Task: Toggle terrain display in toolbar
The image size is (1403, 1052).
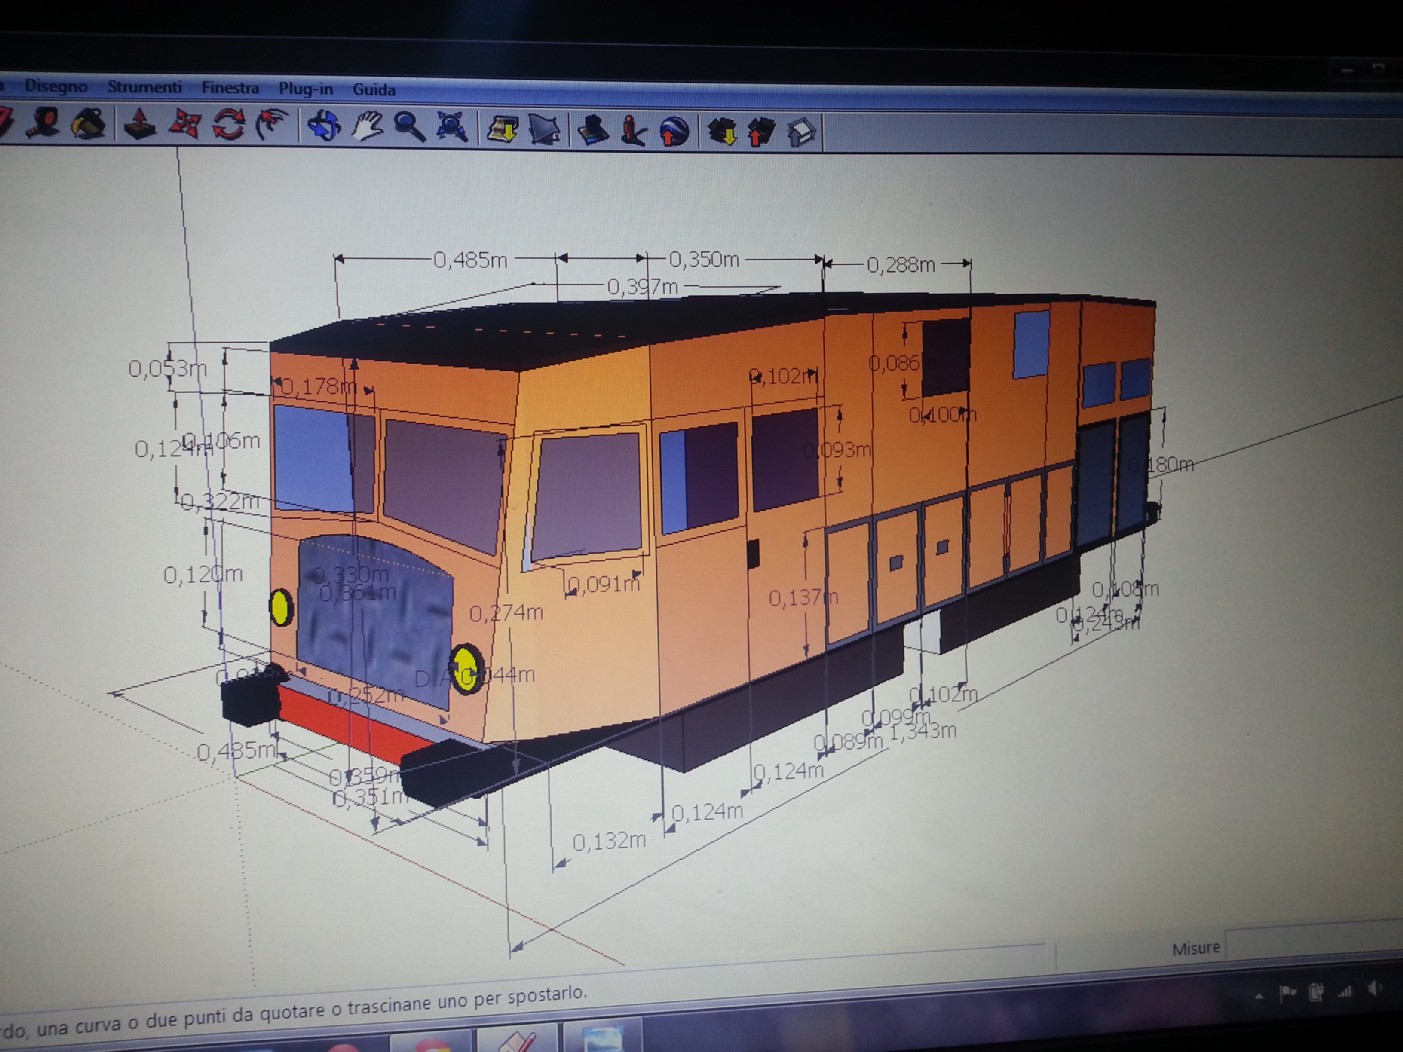Action: coord(543,130)
